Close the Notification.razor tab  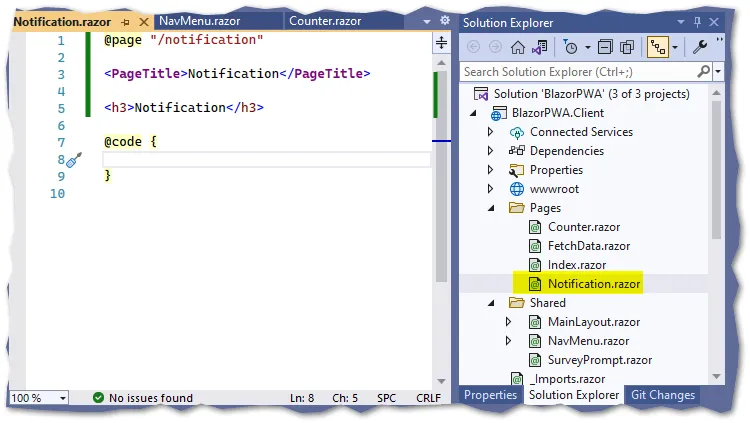coord(143,22)
